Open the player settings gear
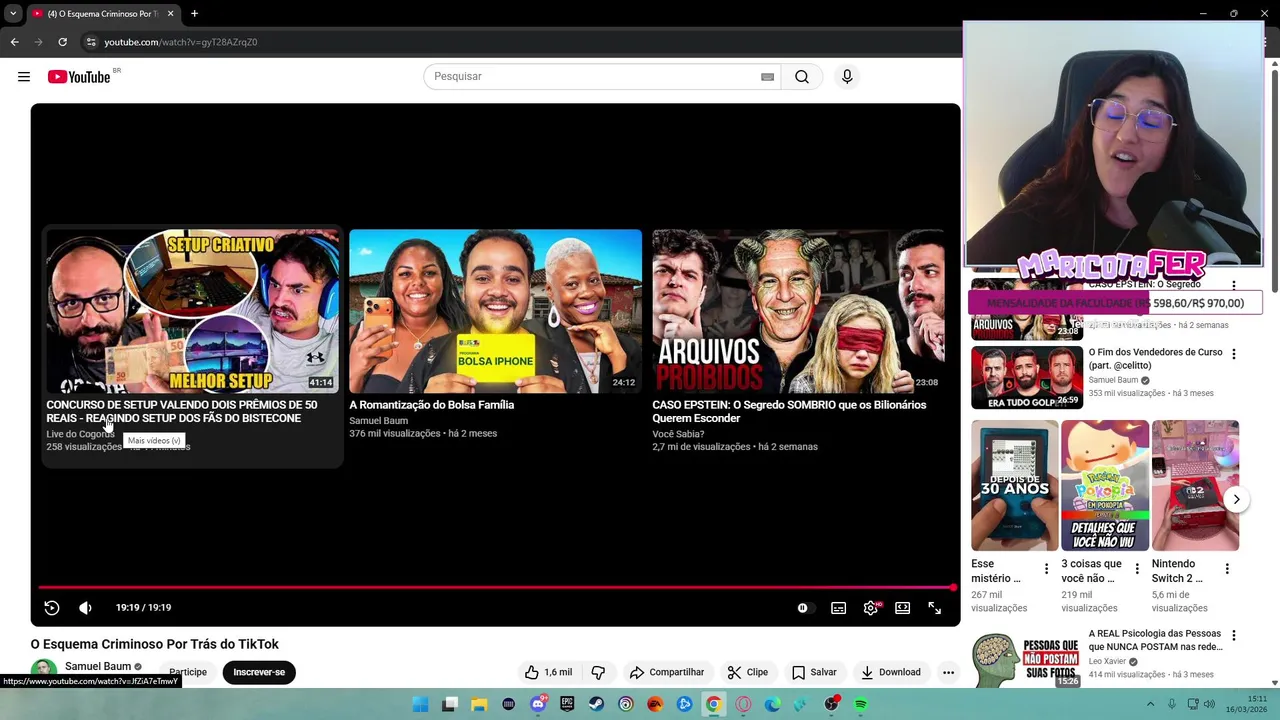 pos(871,607)
